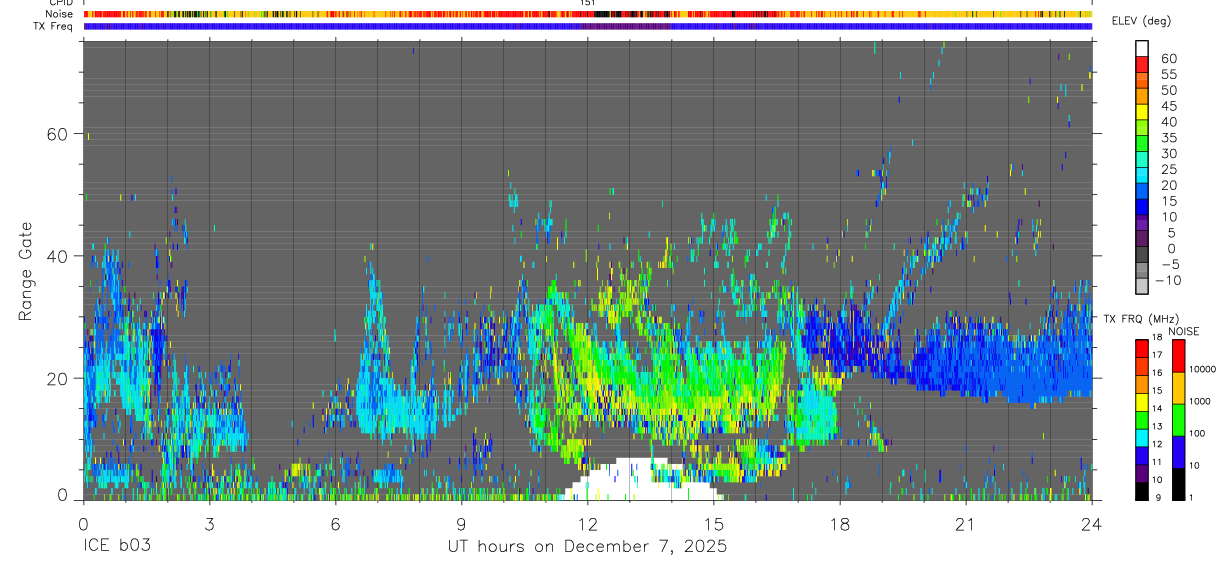Click the white high-elevation patch near gate 0
The image size is (1228, 567).
coord(640,480)
